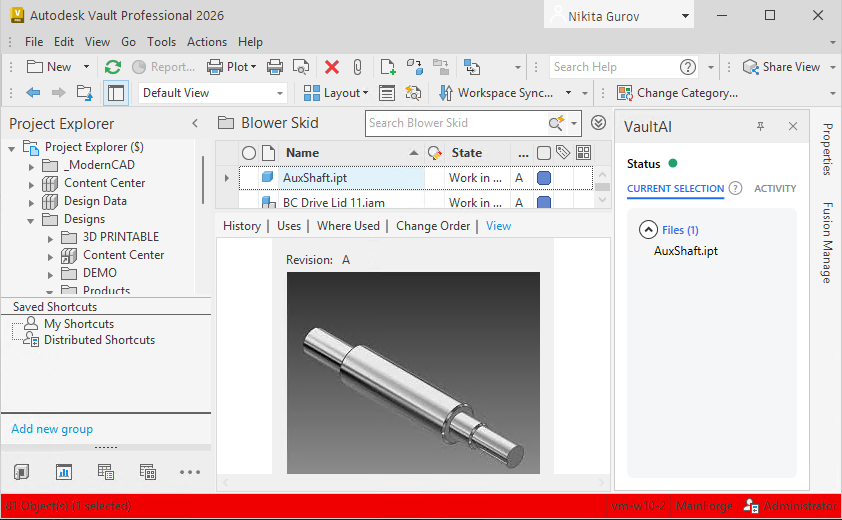Viewport: 842px width, 520px height.
Task: Click the Search Help question mark icon
Action: (688, 67)
